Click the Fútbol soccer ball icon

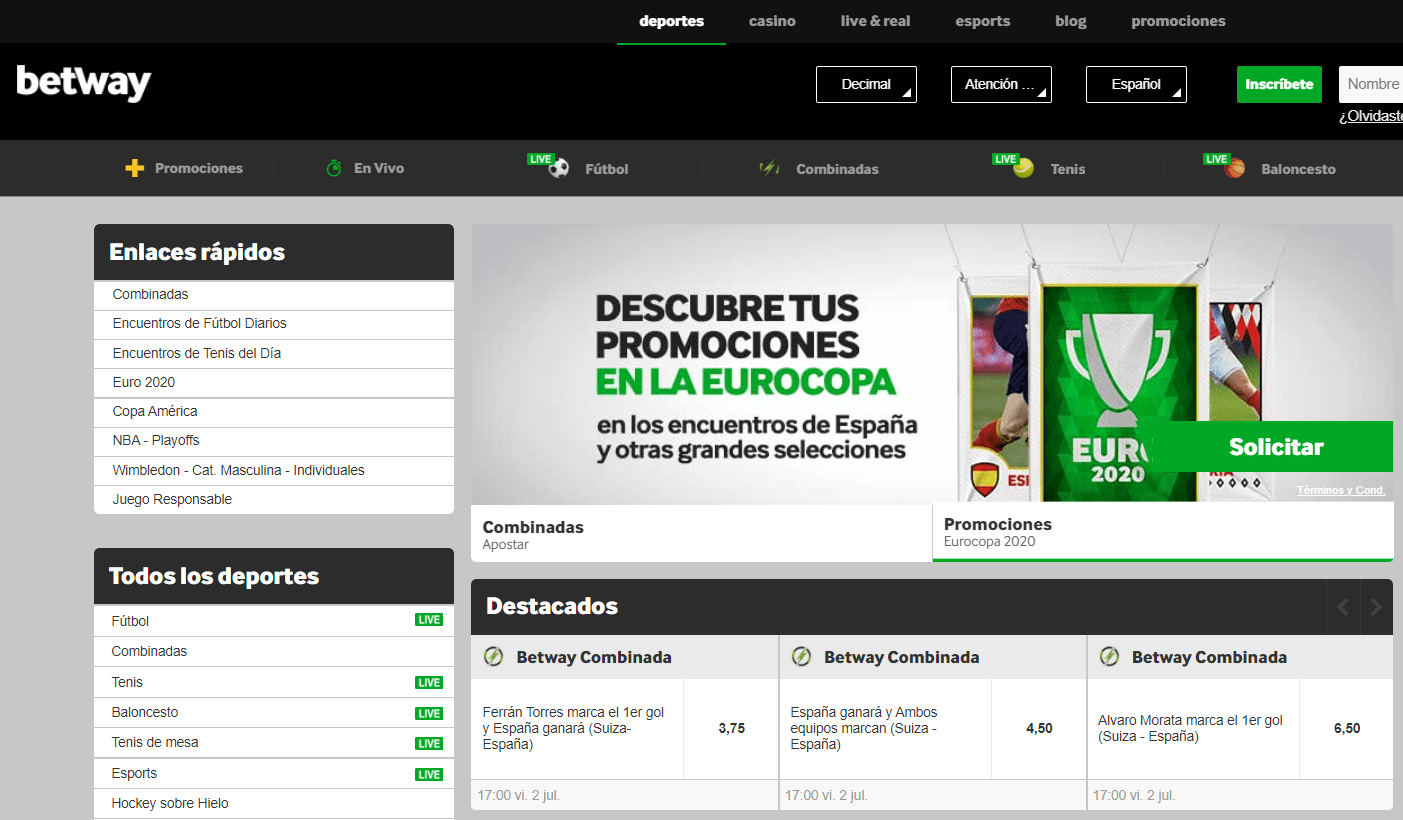pos(559,168)
